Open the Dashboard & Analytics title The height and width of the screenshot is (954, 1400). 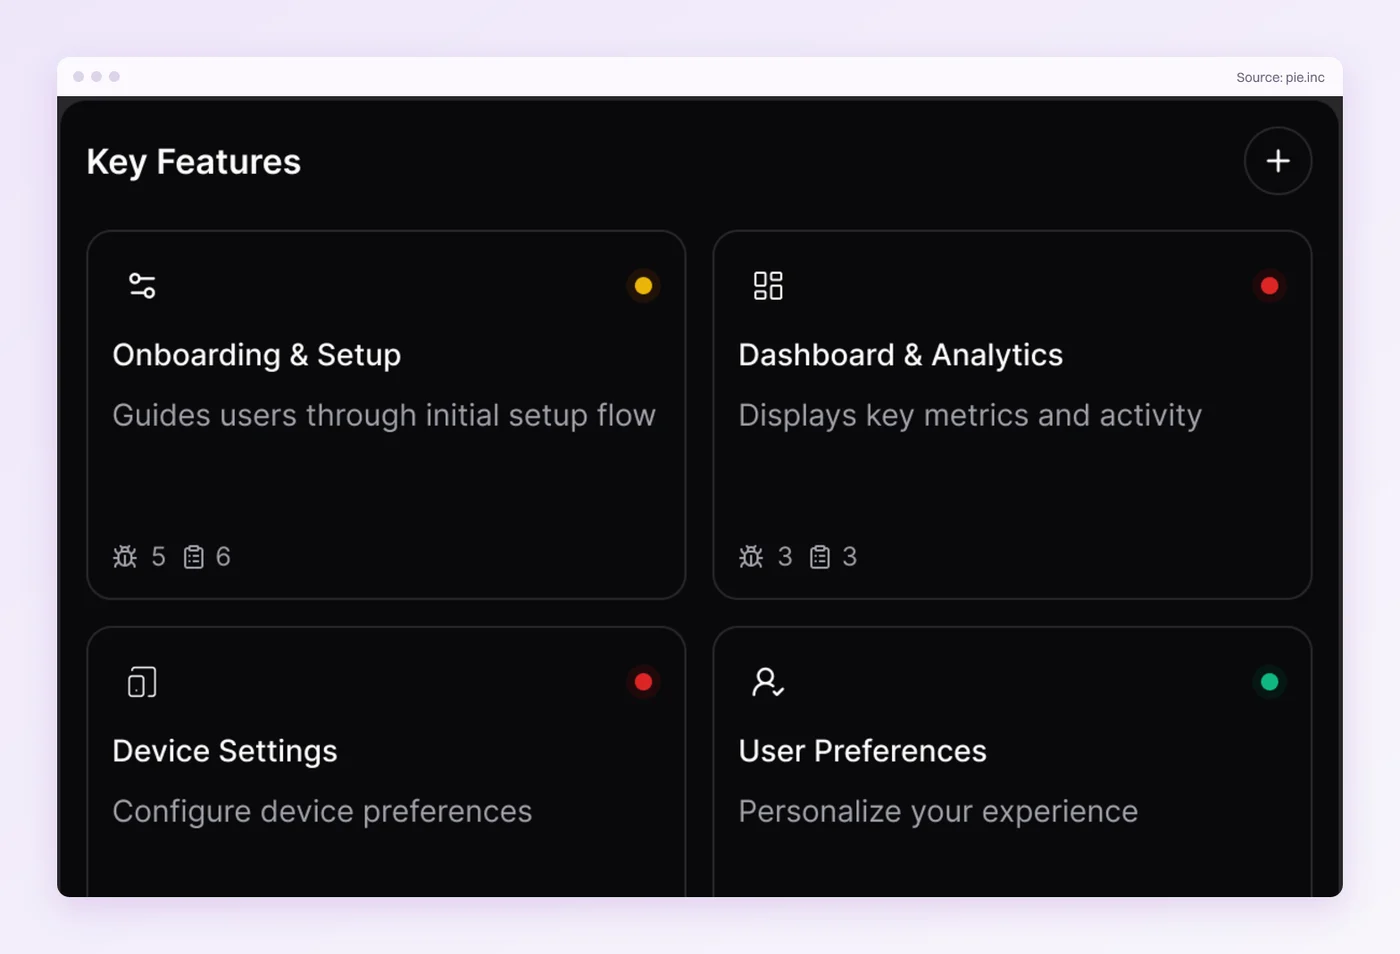901,355
